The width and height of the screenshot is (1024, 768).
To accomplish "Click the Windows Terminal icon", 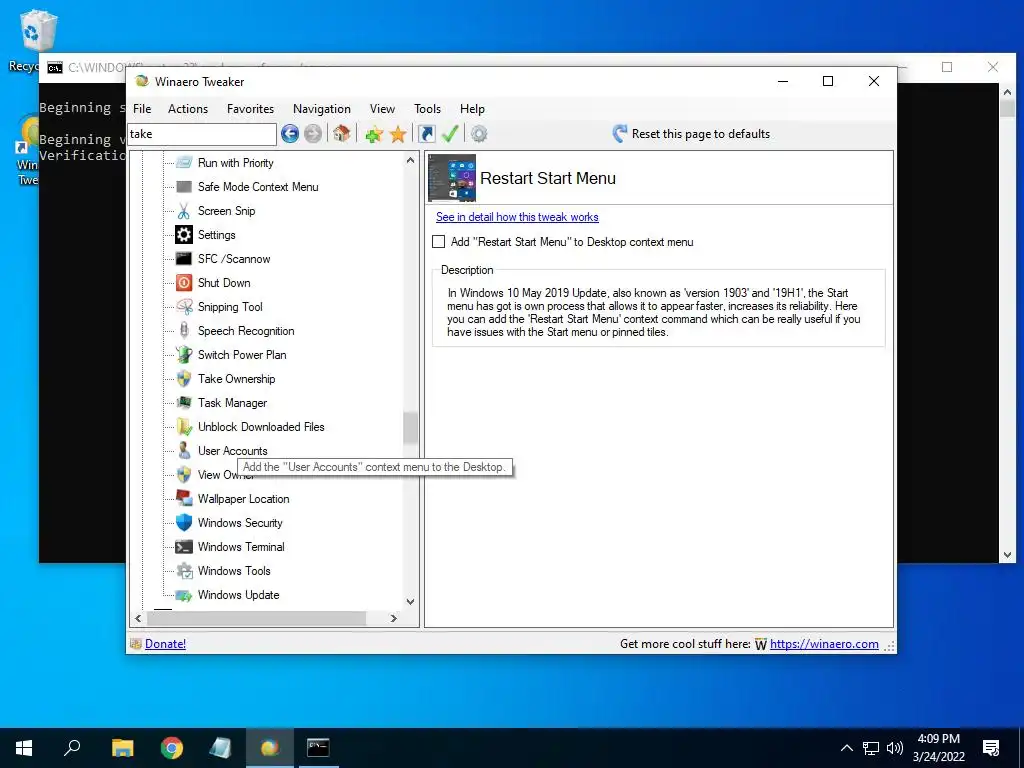I will pyautogui.click(x=184, y=547).
